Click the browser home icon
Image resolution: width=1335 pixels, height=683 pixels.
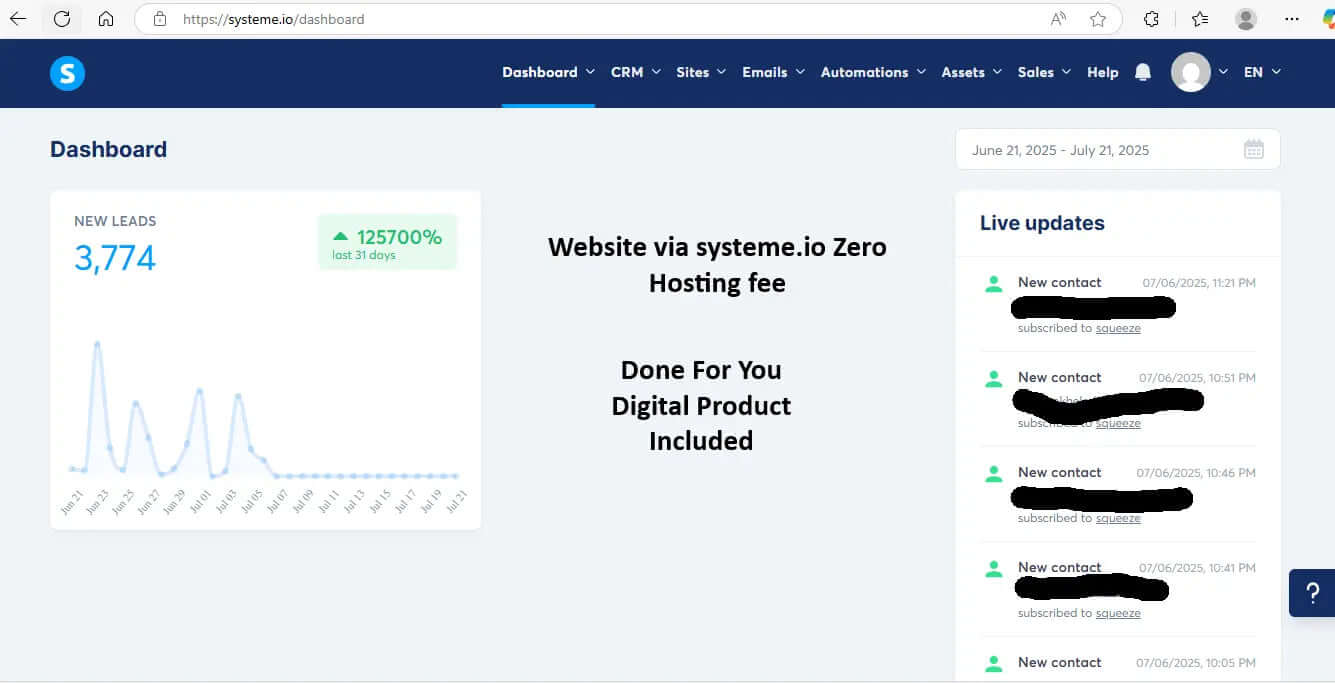tap(105, 18)
